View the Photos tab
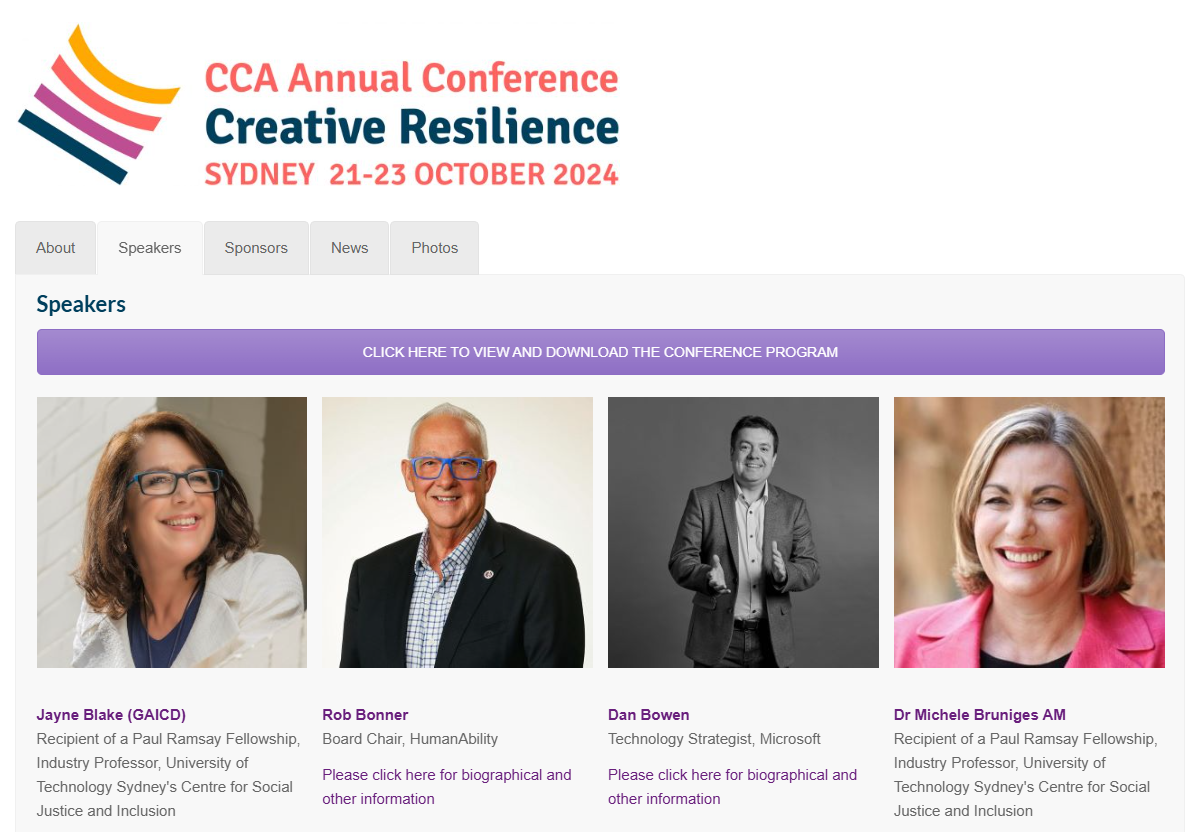Screen dimensions: 1201x832 (x=435, y=248)
